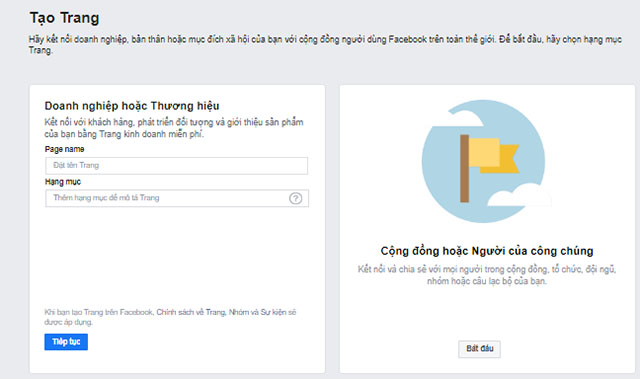Click the Hạng mục label
Image resolution: width=640 pixels, height=379 pixels.
[x=63, y=182]
